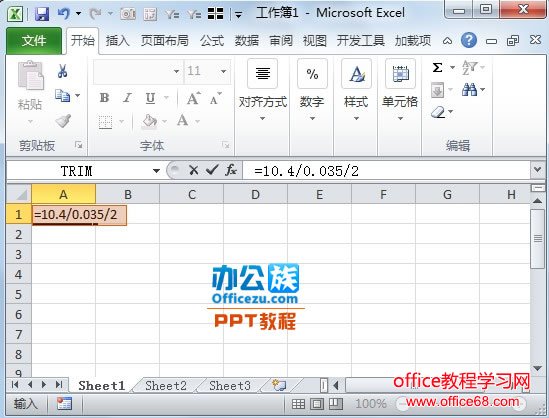Screen dimensions: 549x418
Task: Open the Clipboard dialog launcher
Action: (x=78, y=145)
